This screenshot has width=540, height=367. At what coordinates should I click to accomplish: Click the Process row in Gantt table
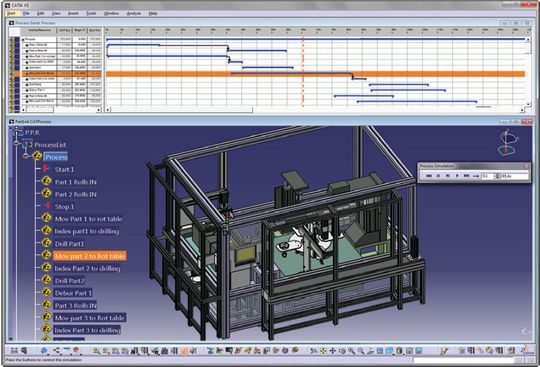pyautogui.click(x=61, y=39)
